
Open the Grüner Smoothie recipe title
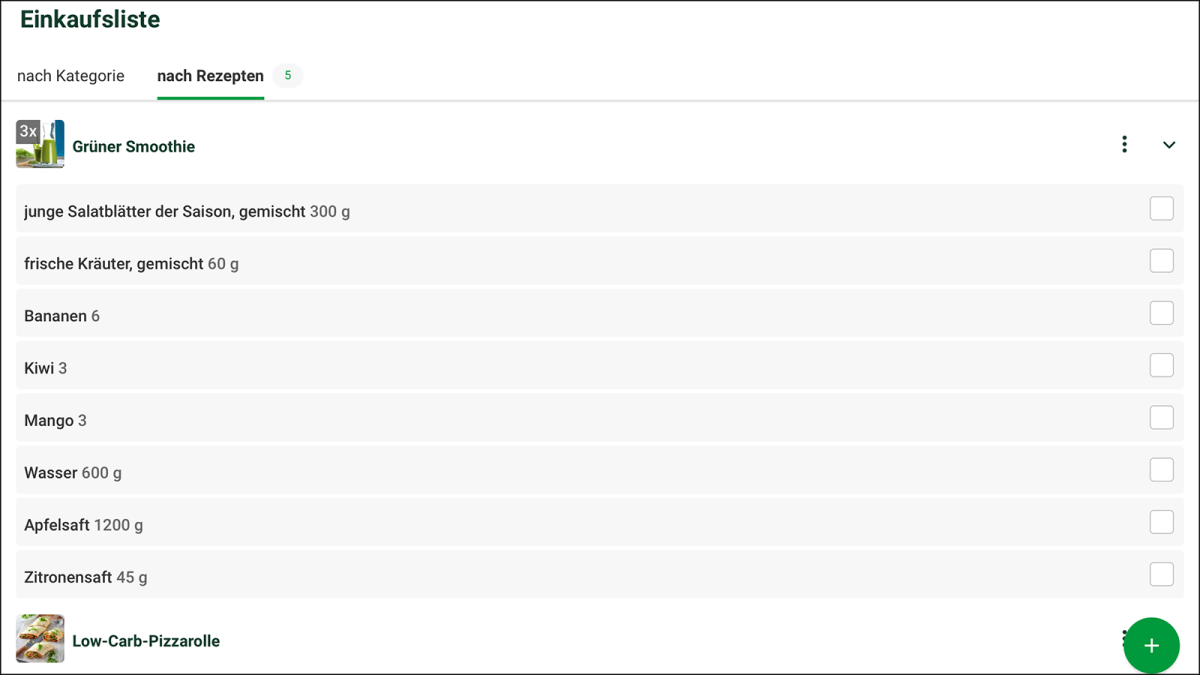(x=133, y=146)
